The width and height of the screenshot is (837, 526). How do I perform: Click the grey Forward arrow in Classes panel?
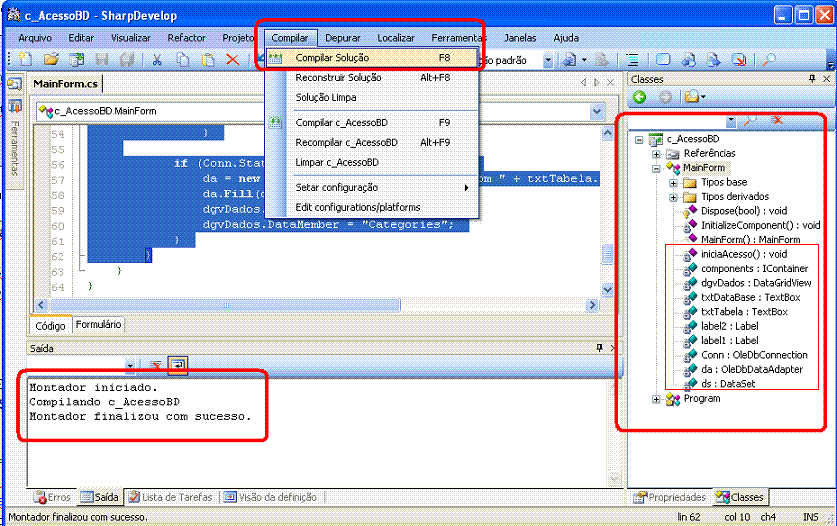click(x=665, y=97)
